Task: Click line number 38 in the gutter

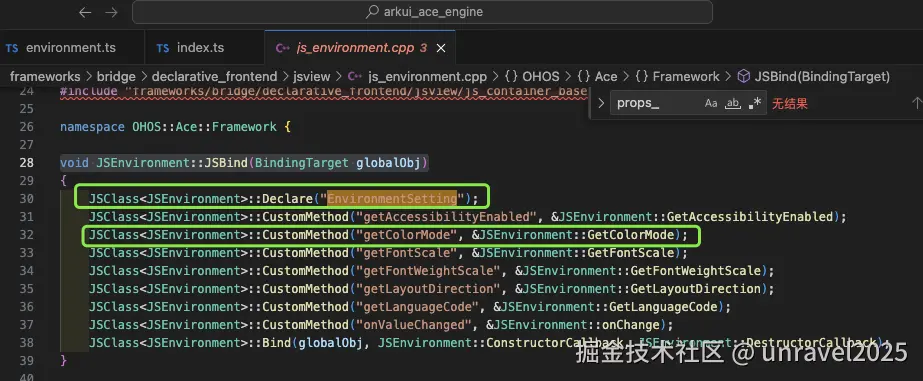Action: click(26, 343)
